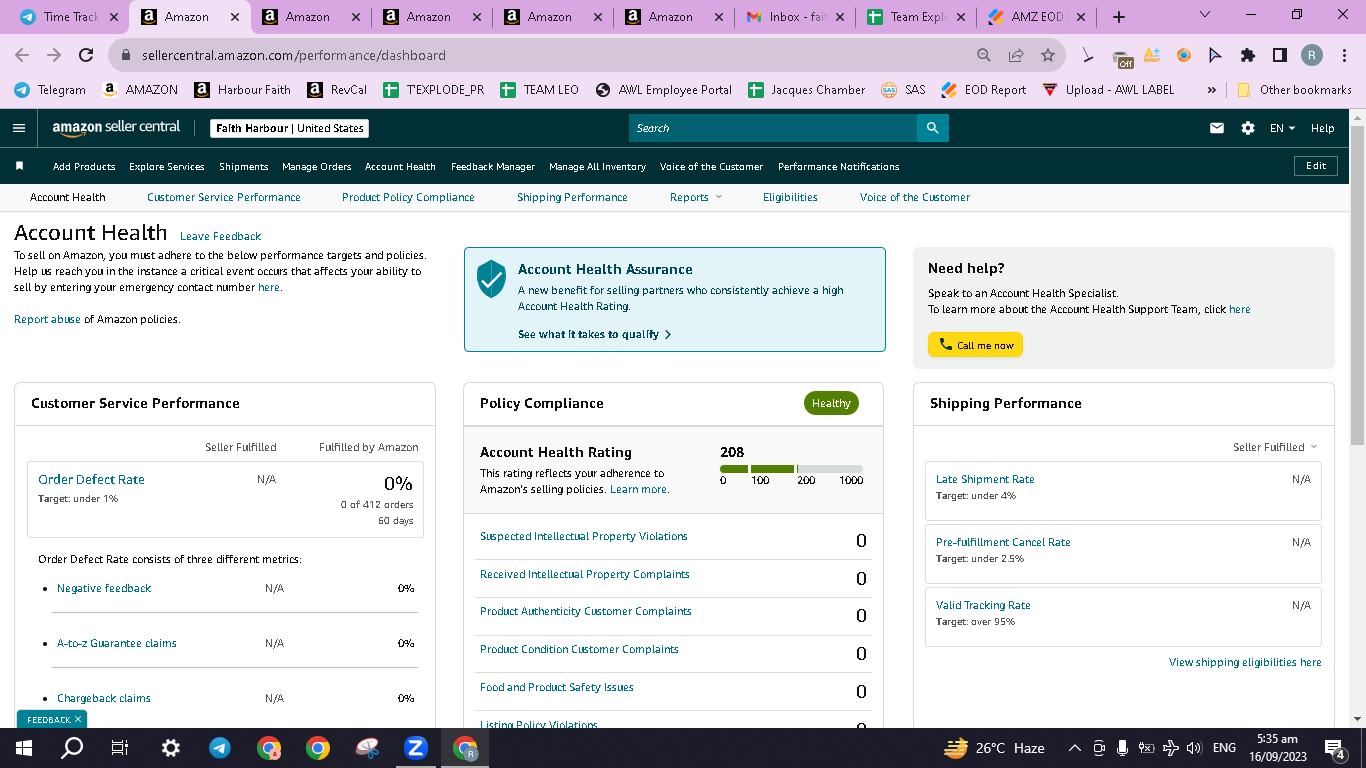Click the browser address bar URL
Viewport: 1366px width, 768px height.
294,55
